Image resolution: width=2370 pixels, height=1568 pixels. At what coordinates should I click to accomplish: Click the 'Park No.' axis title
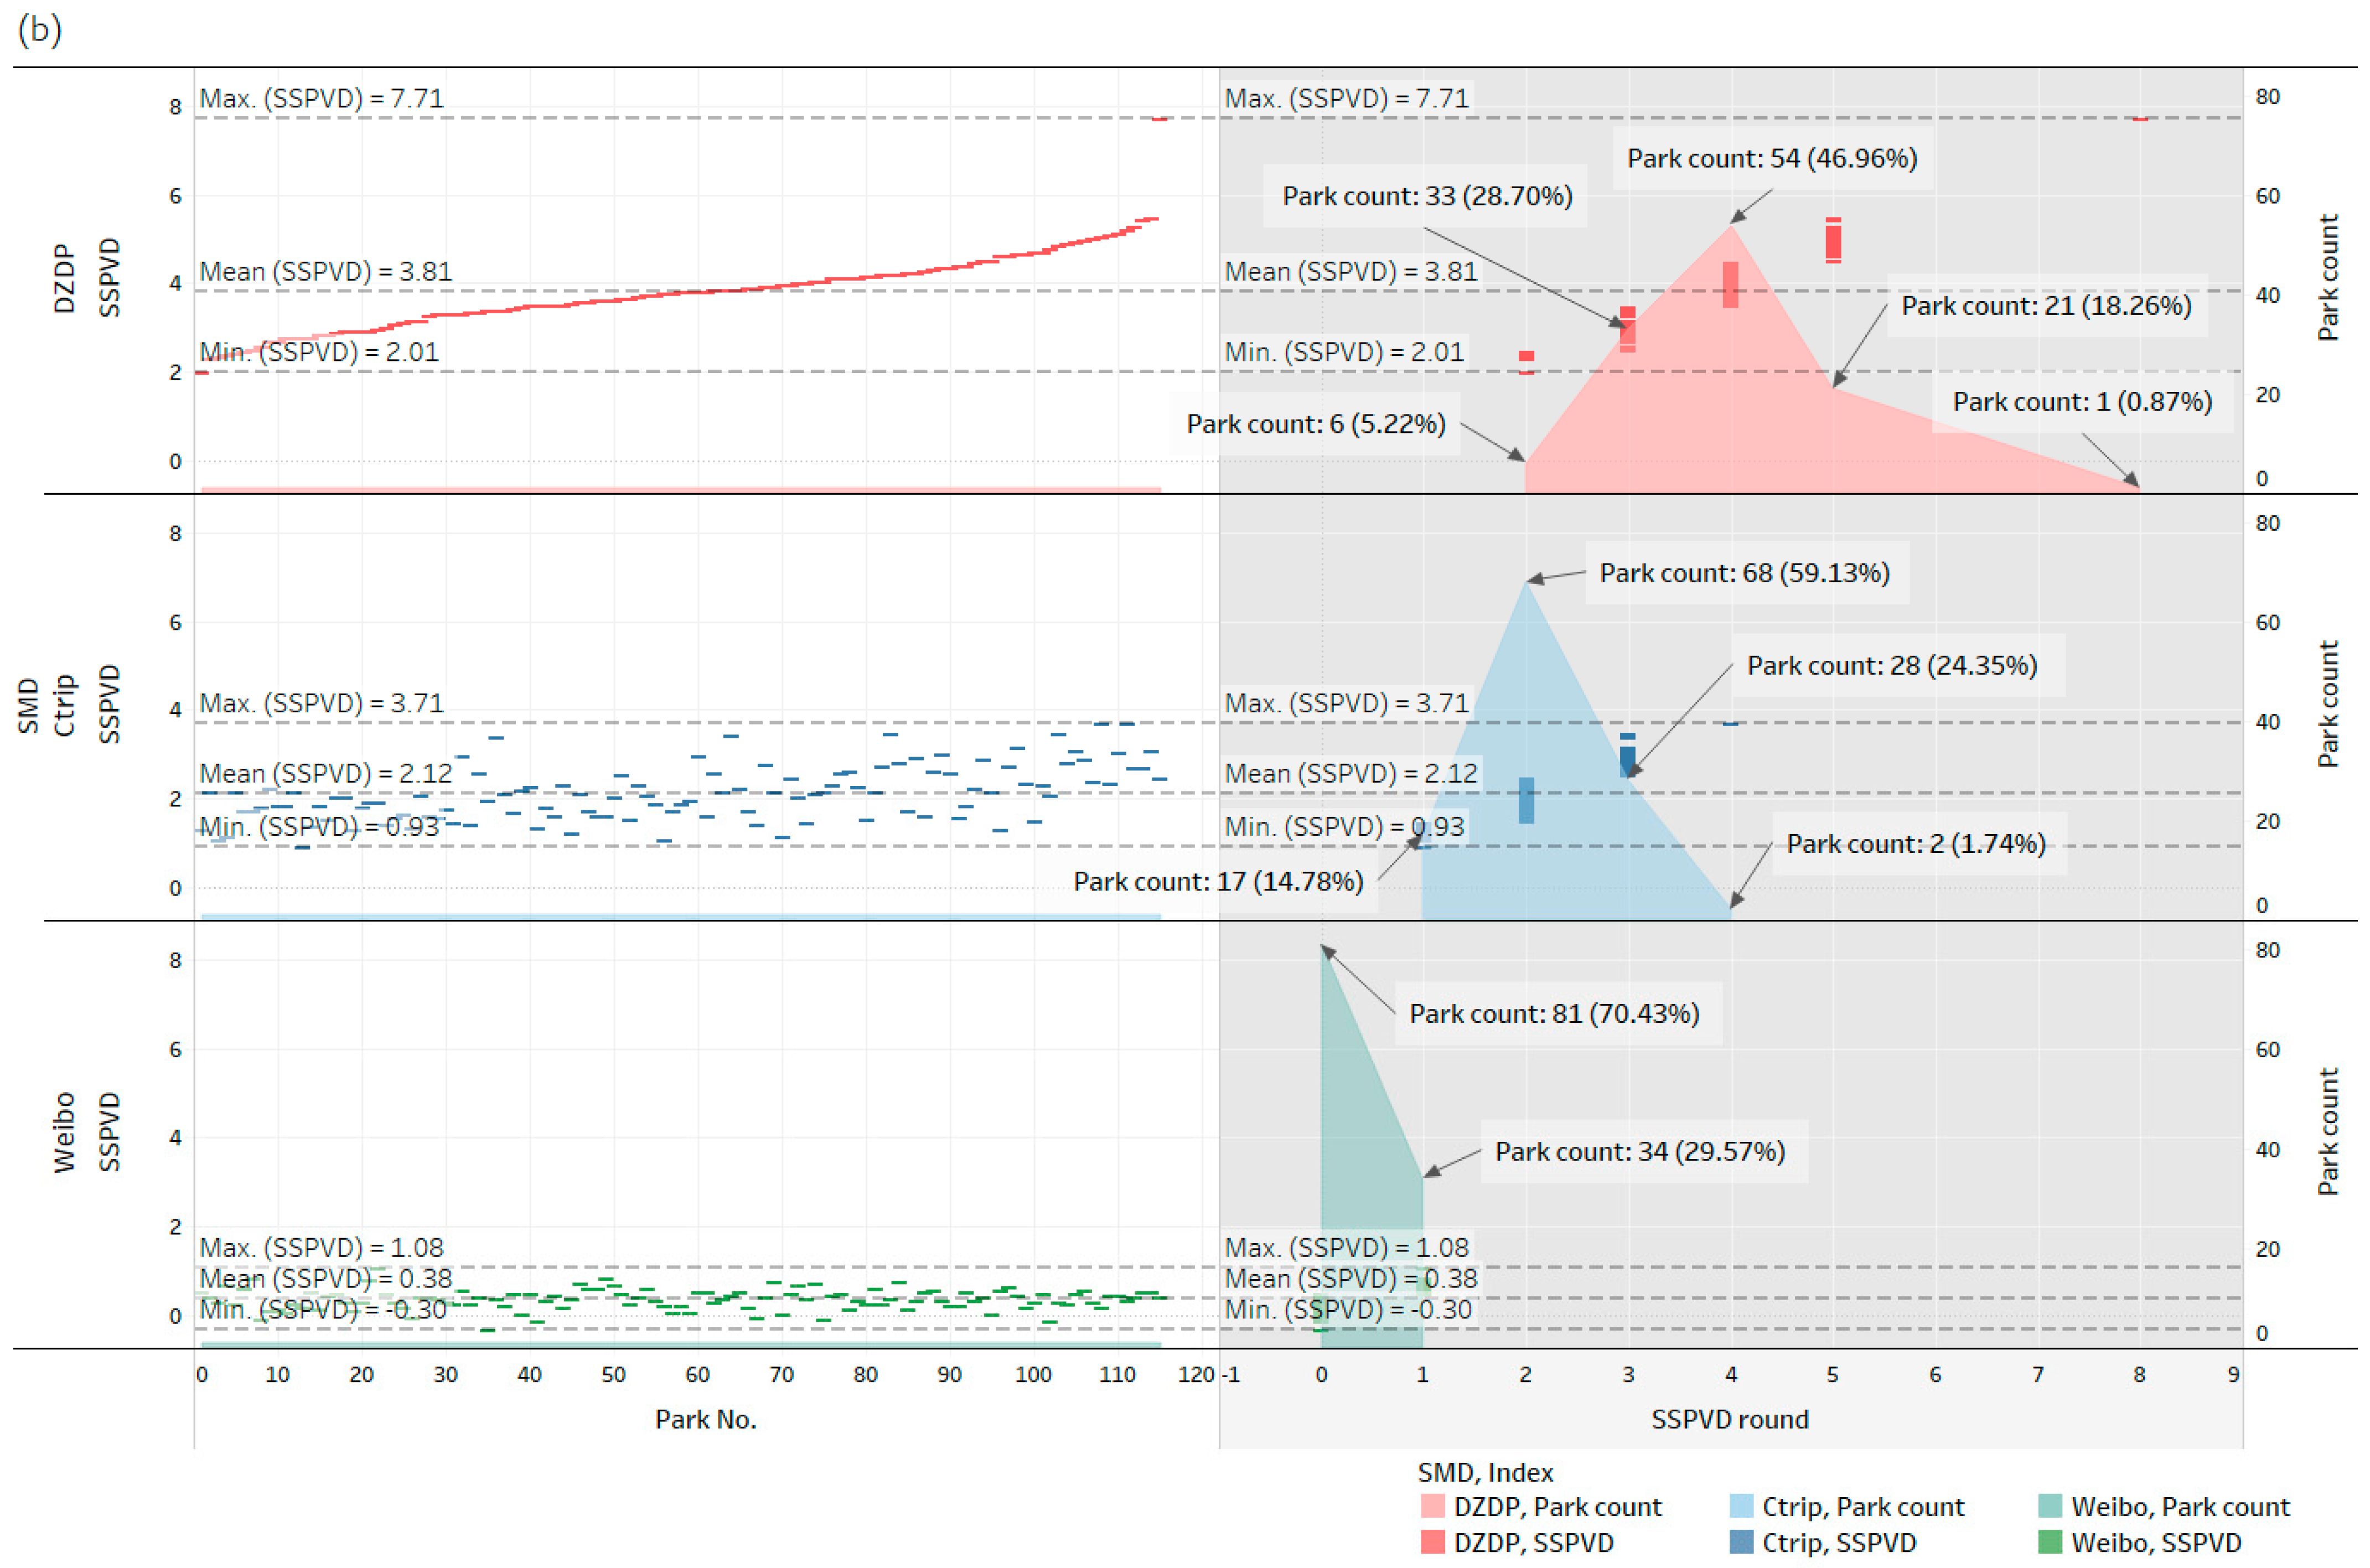(705, 1419)
